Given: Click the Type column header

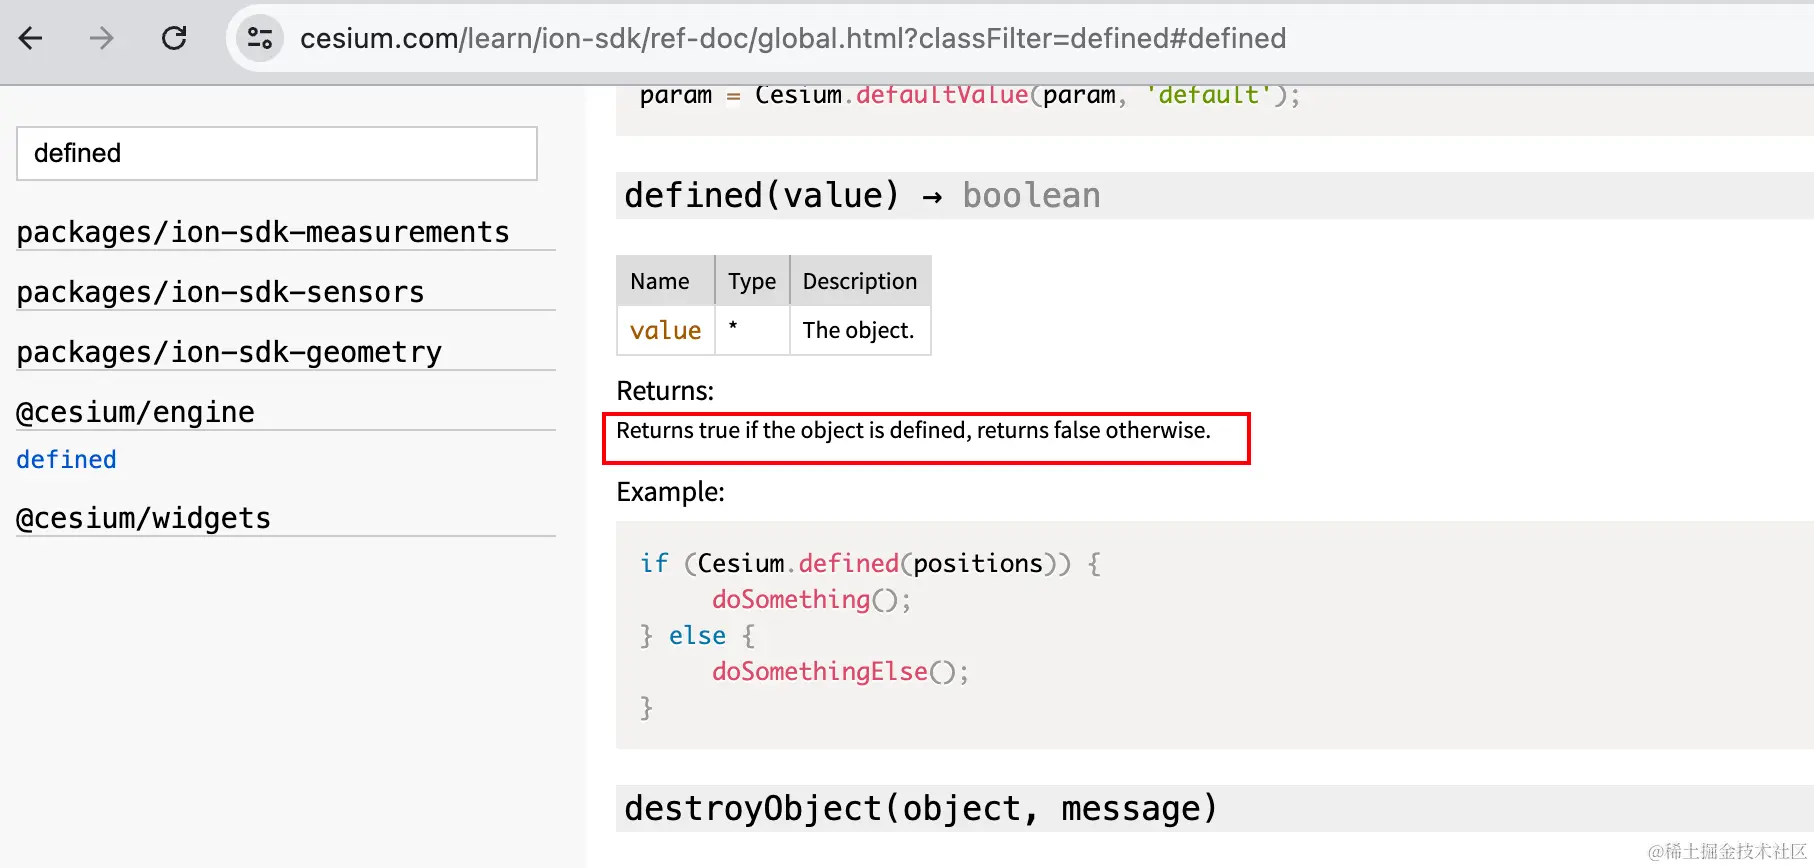Looking at the screenshot, I should pos(752,281).
